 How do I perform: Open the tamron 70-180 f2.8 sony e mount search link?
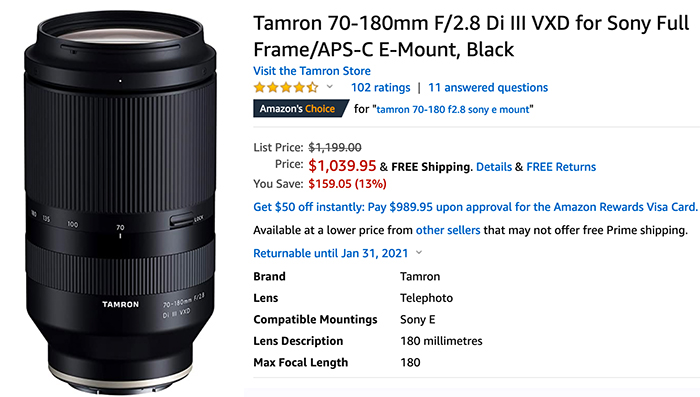click(453, 109)
